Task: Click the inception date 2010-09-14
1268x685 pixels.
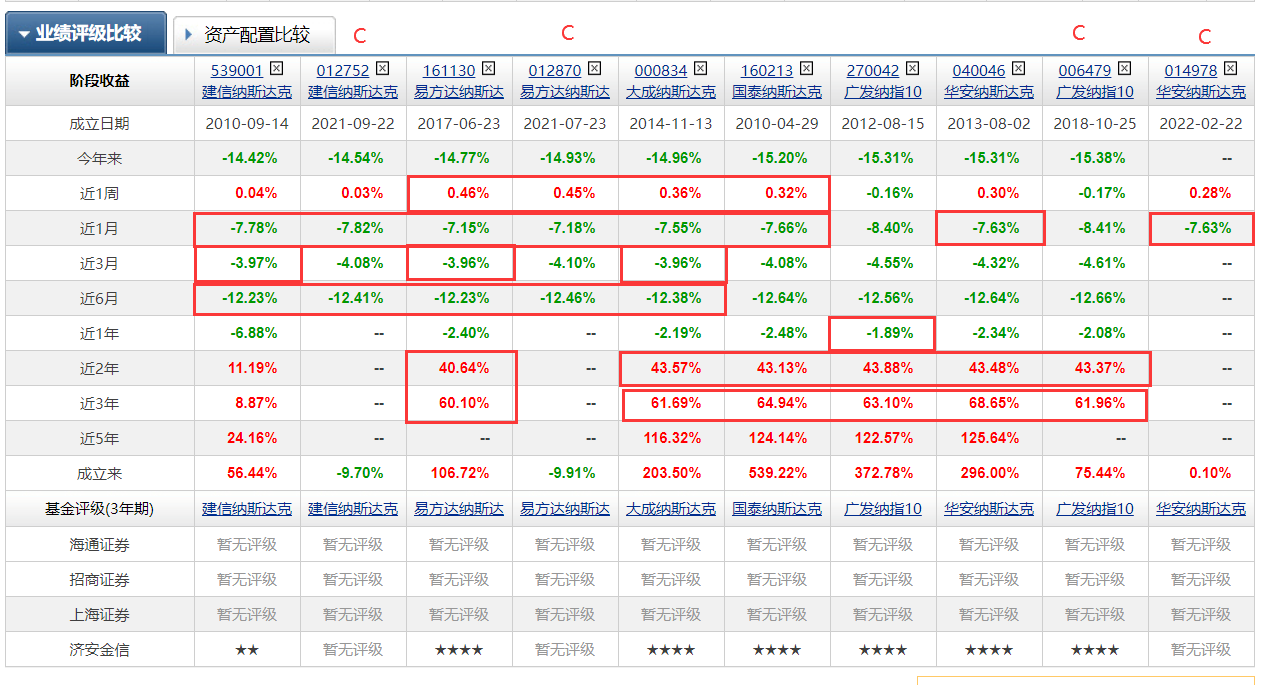Action: (x=247, y=124)
